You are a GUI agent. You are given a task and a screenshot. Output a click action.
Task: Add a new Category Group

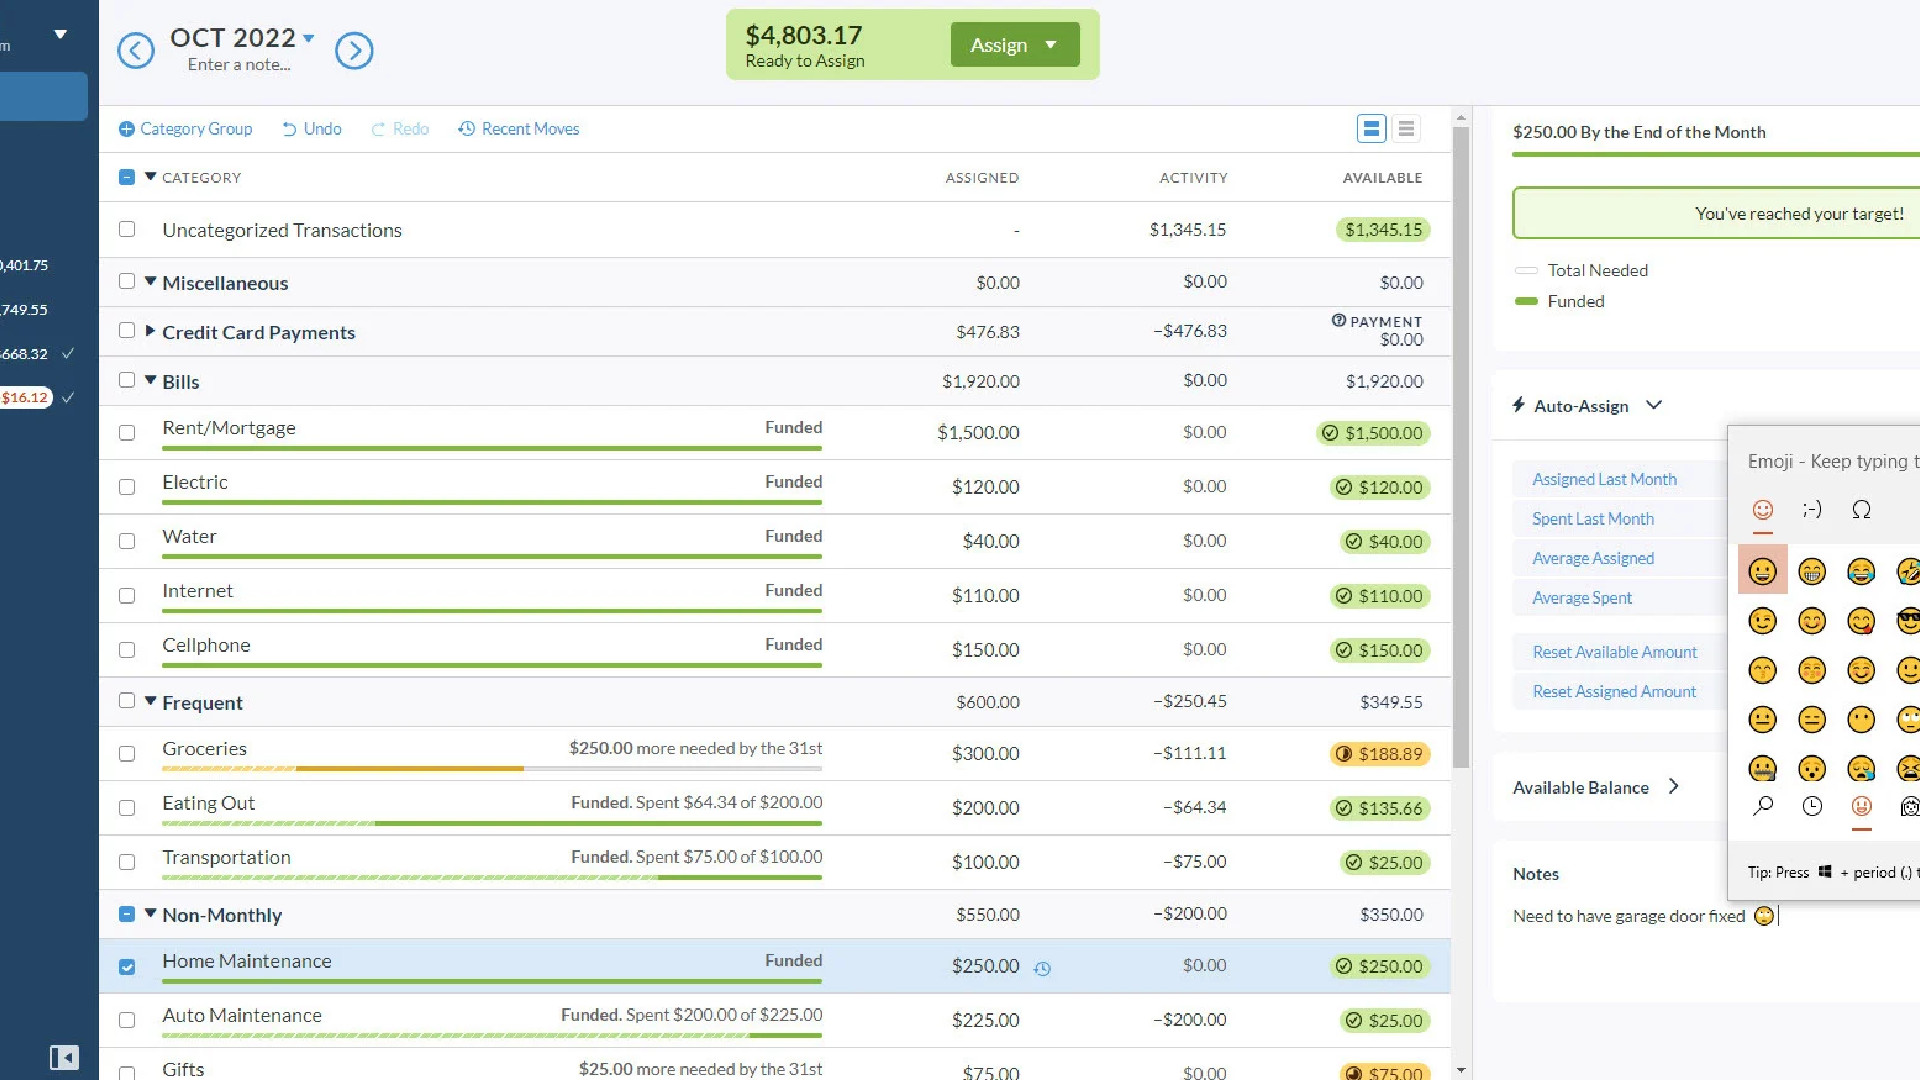(185, 129)
